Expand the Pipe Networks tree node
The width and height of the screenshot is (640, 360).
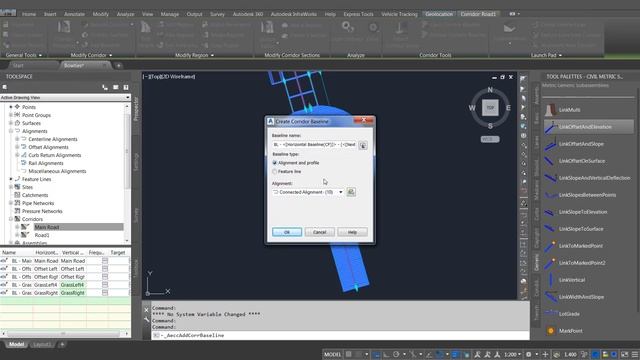pos(11,203)
